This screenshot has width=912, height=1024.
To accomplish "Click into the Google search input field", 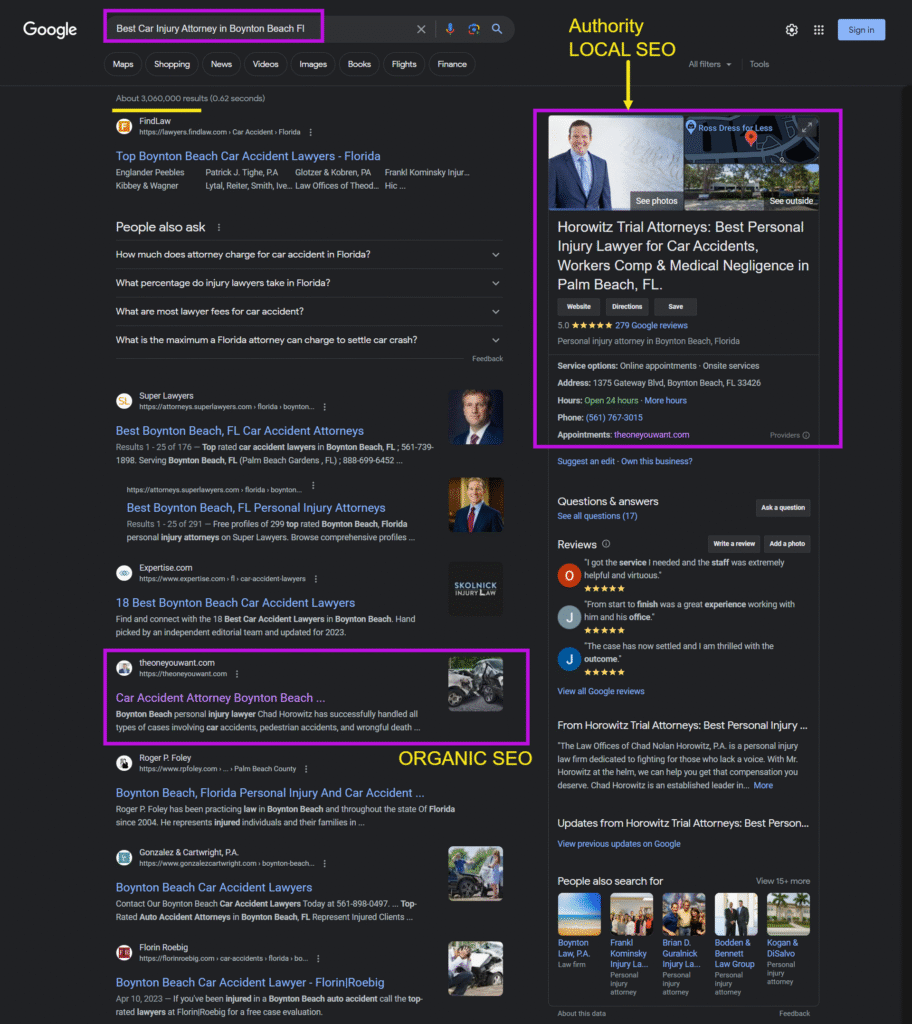I will click(x=260, y=29).
